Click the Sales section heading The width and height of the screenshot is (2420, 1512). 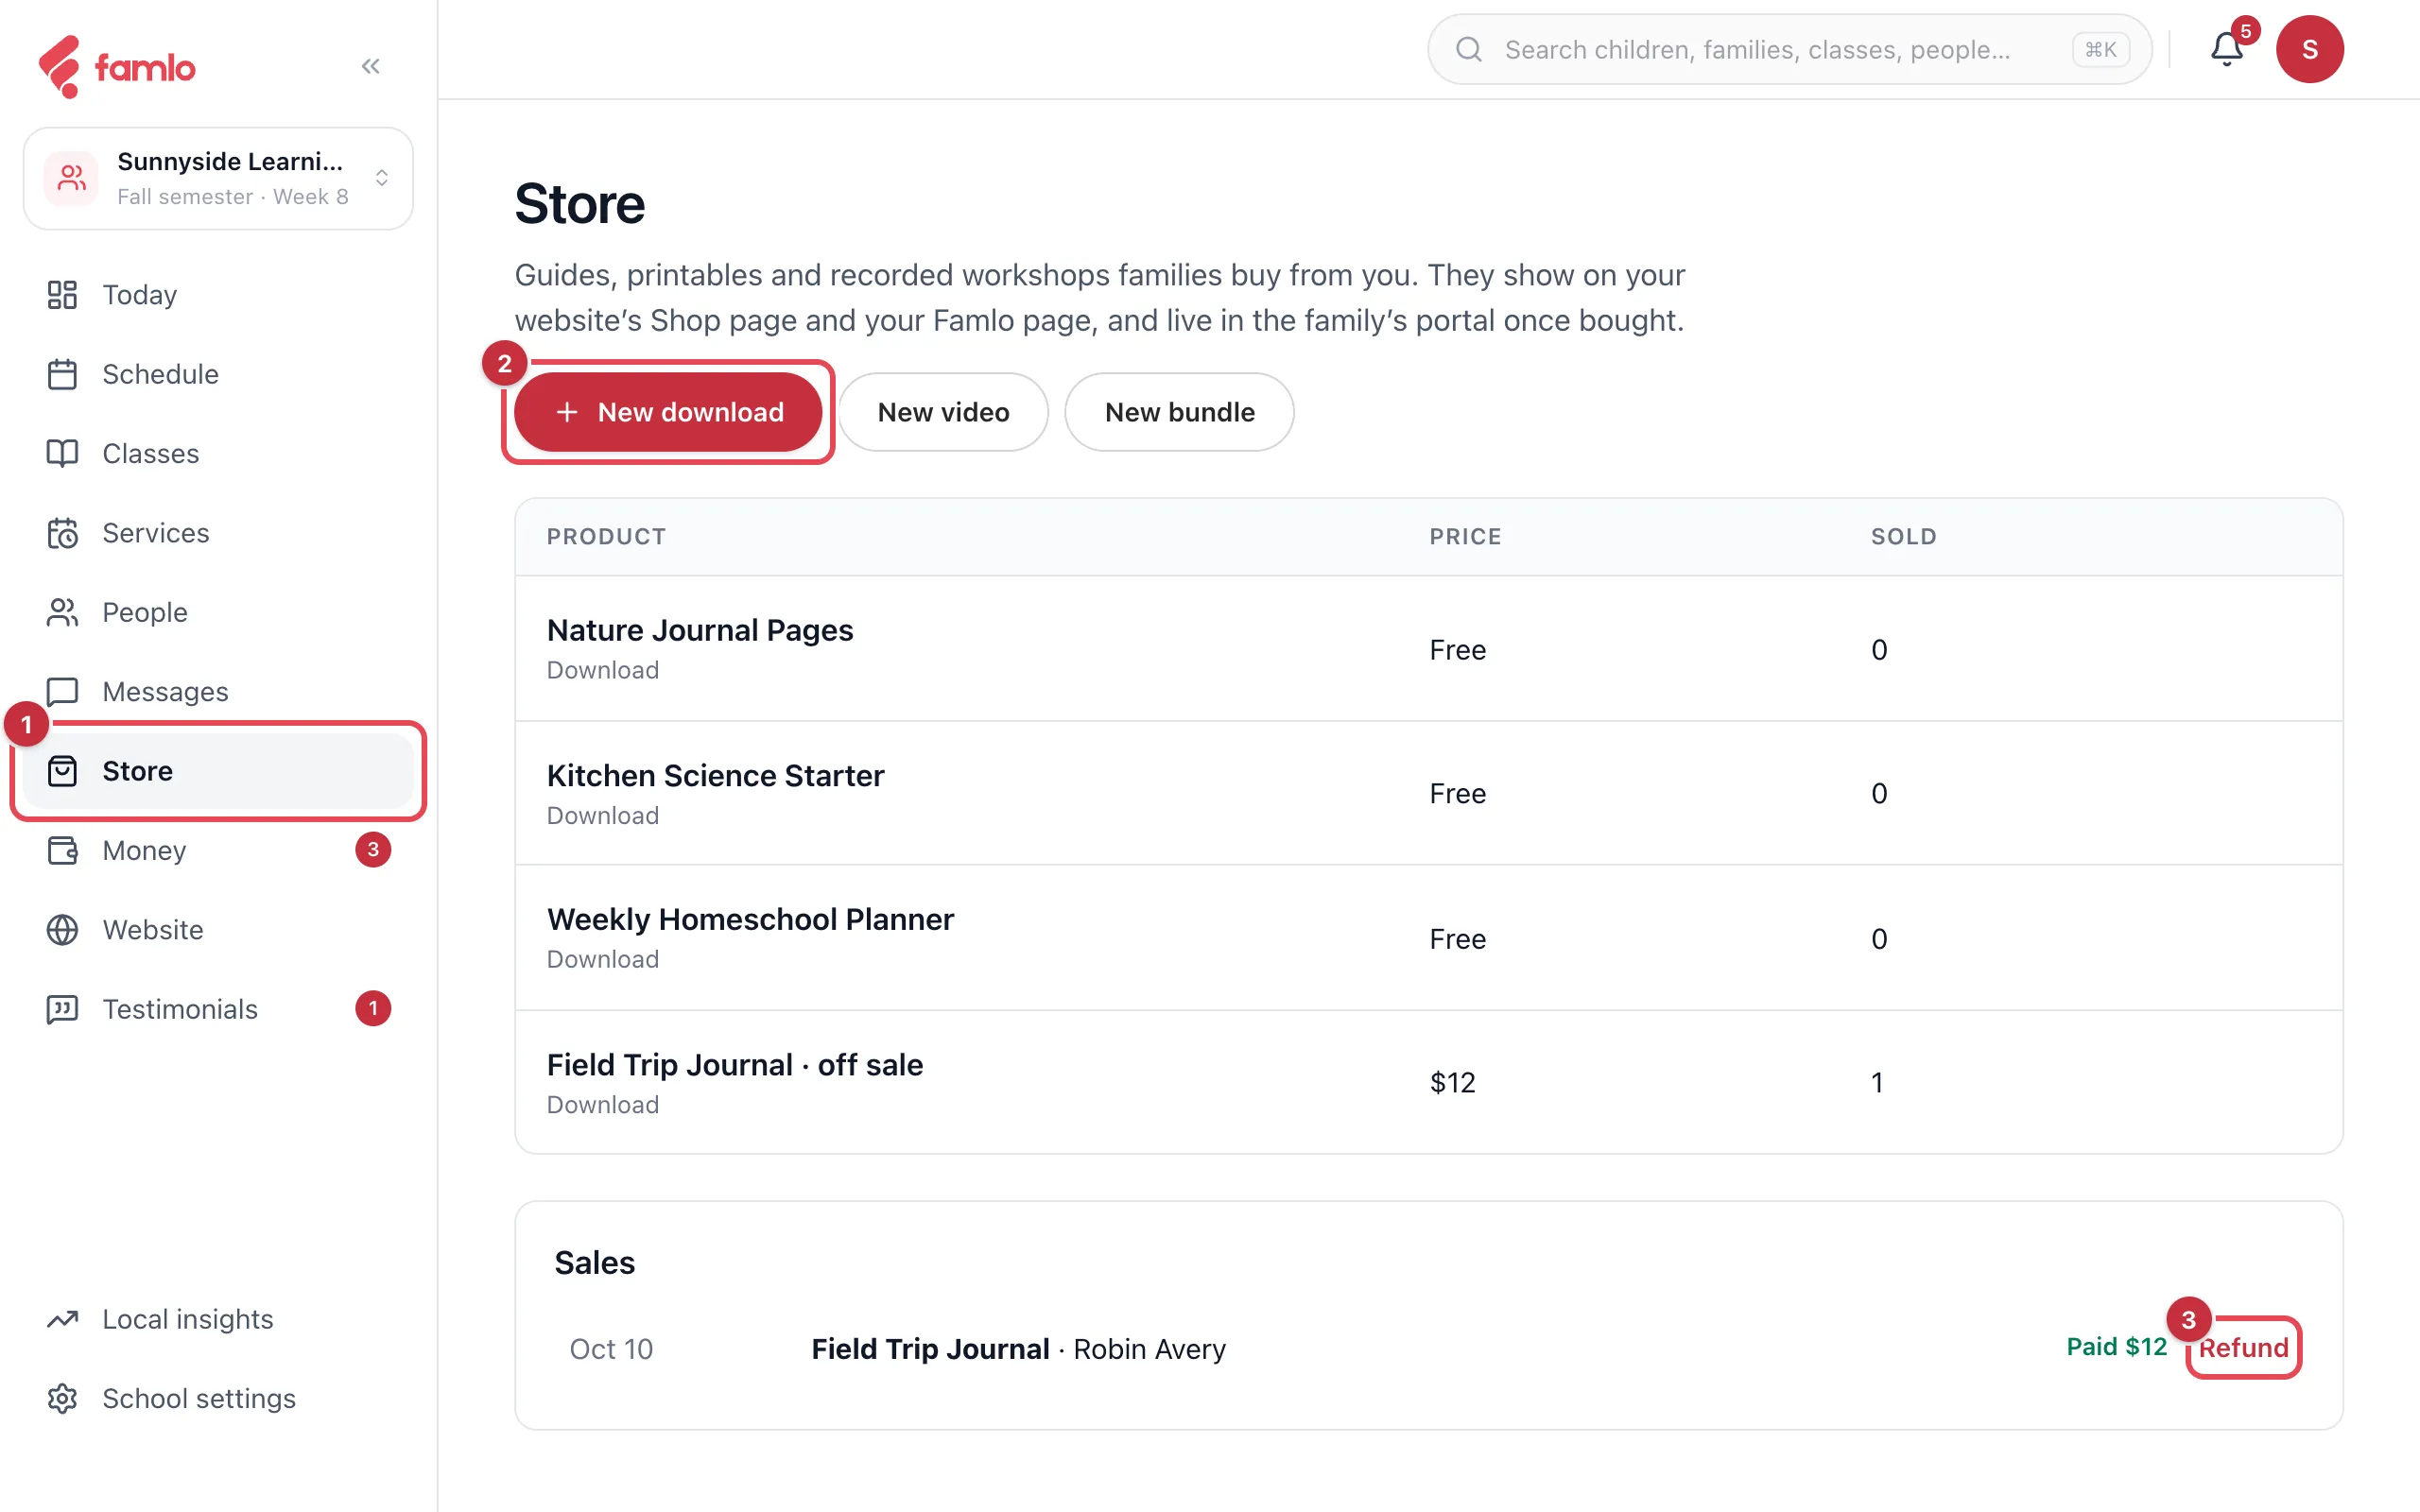[594, 1263]
